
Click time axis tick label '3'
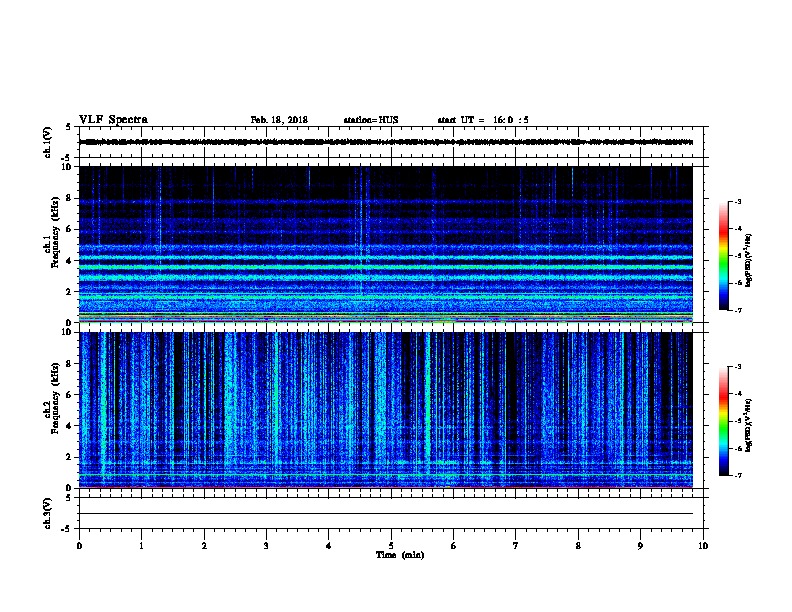(x=266, y=545)
